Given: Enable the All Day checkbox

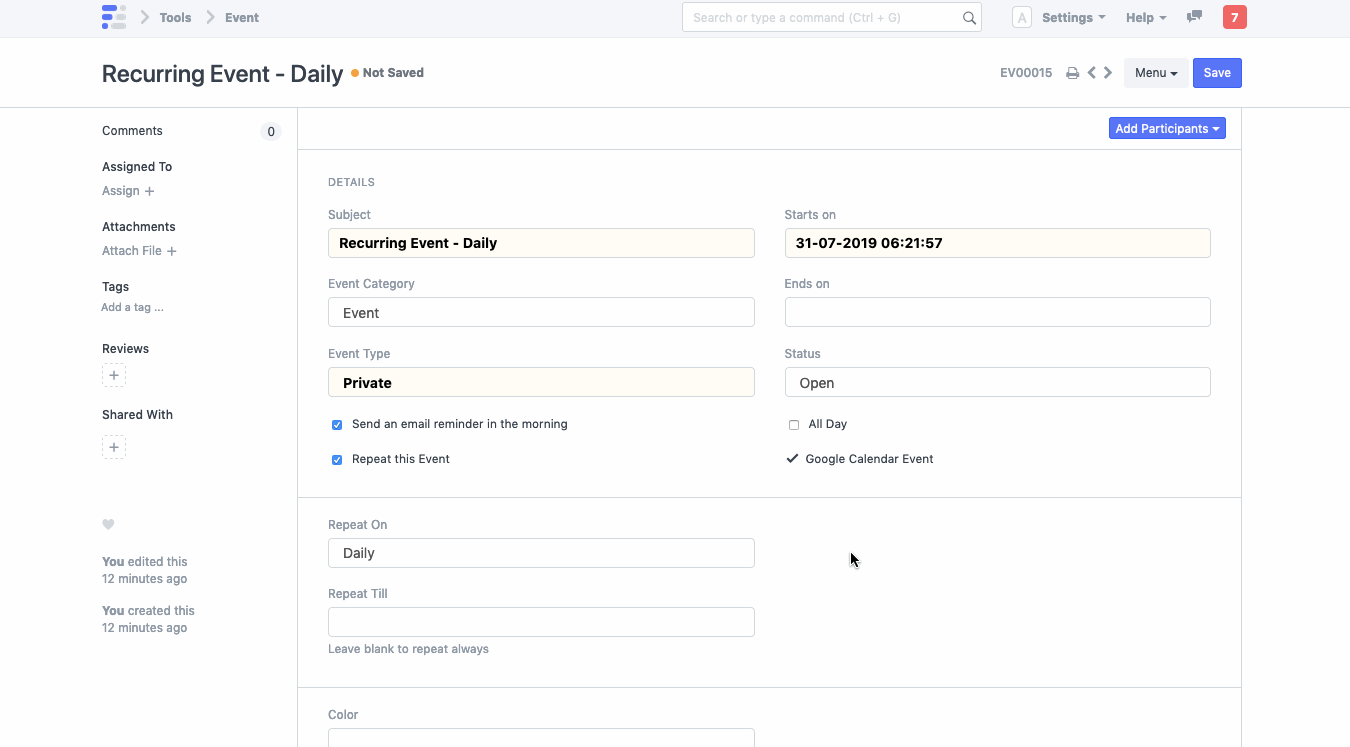Looking at the screenshot, I should [793, 425].
